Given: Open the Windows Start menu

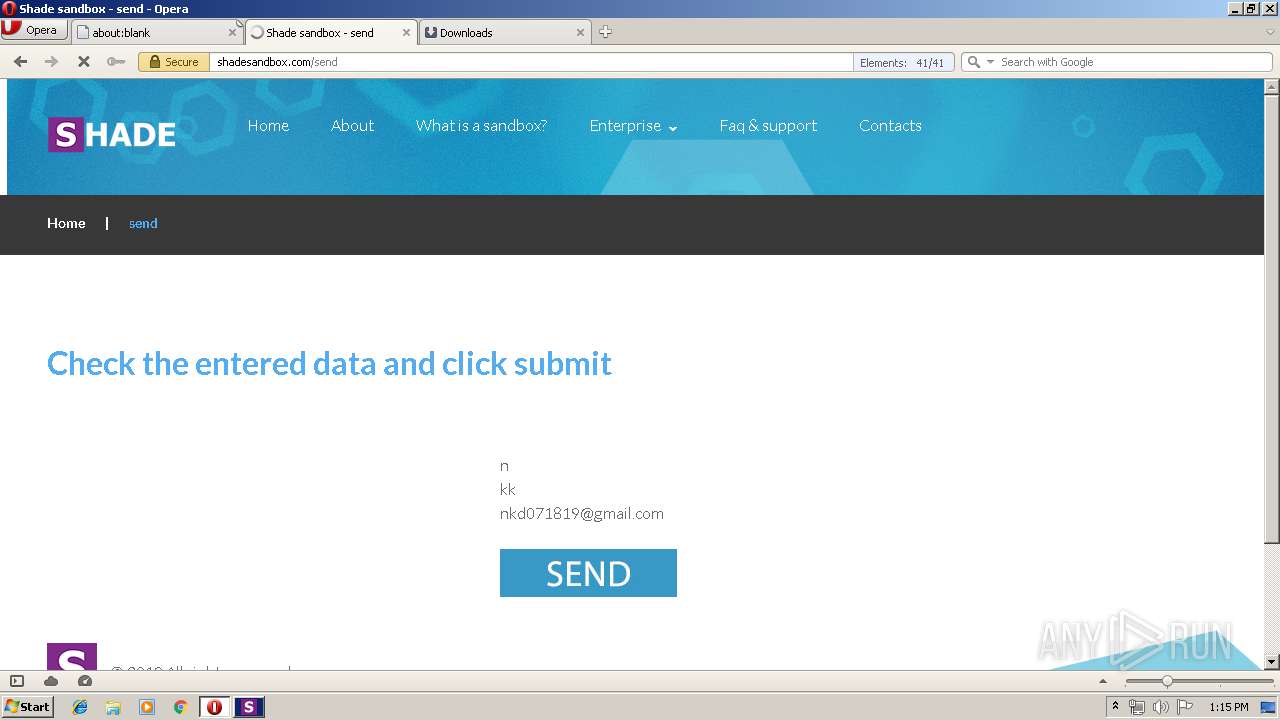Looking at the screenshot, I should pyautogui.click(x=28, y=707).
